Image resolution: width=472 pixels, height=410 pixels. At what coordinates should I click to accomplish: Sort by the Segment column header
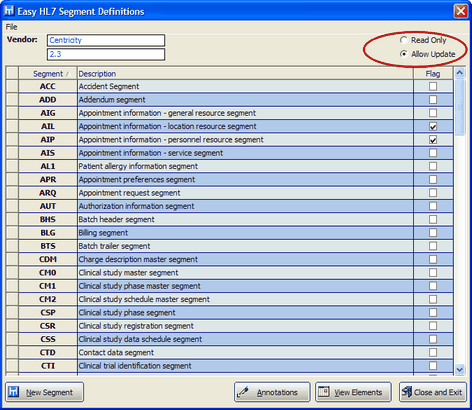coord(48,74)
